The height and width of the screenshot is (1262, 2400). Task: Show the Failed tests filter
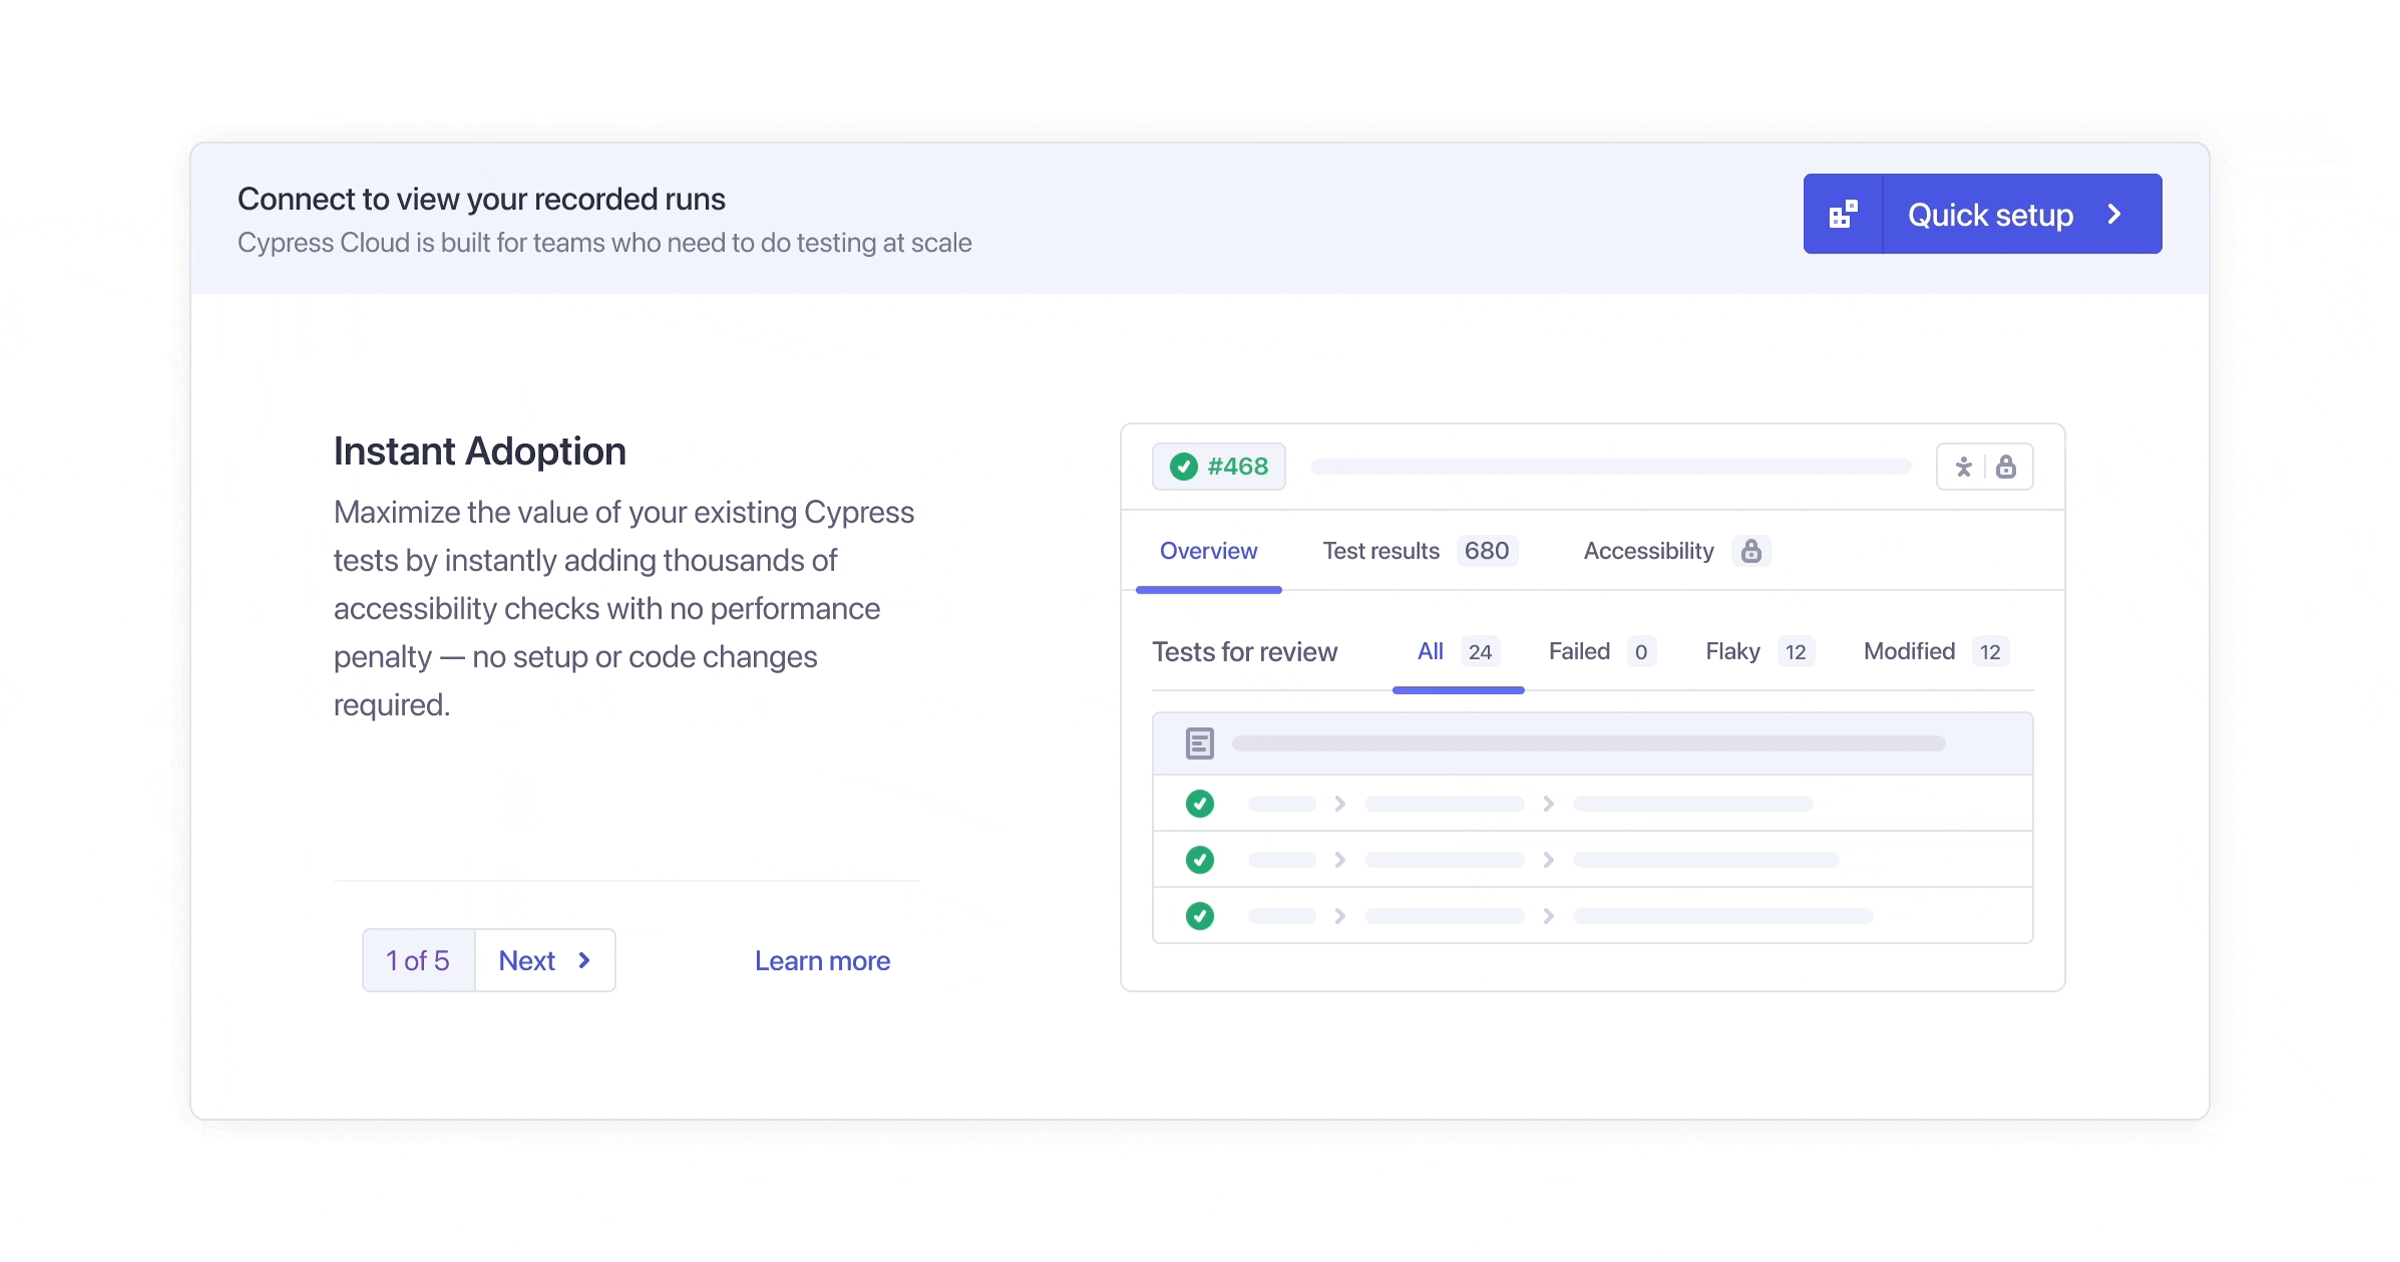(x=1579, y=652)
